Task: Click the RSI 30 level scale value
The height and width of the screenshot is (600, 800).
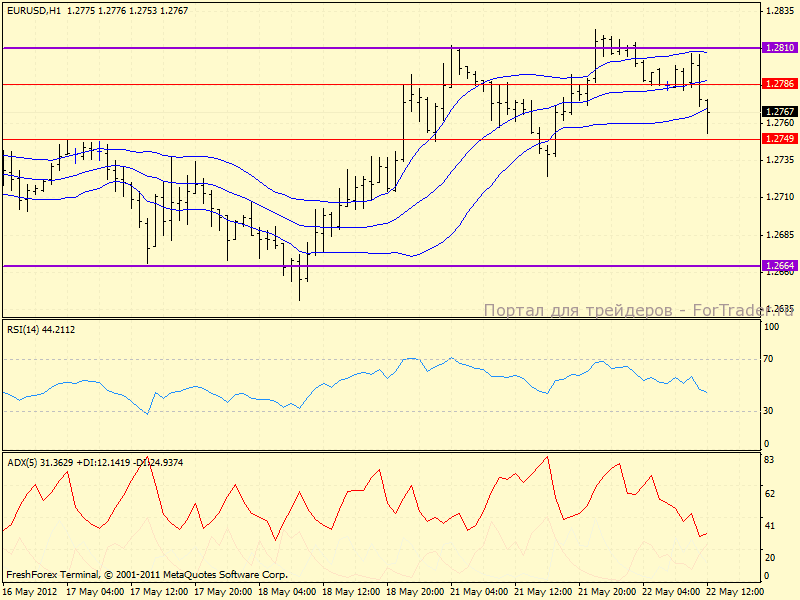Action: coord(771,410)
